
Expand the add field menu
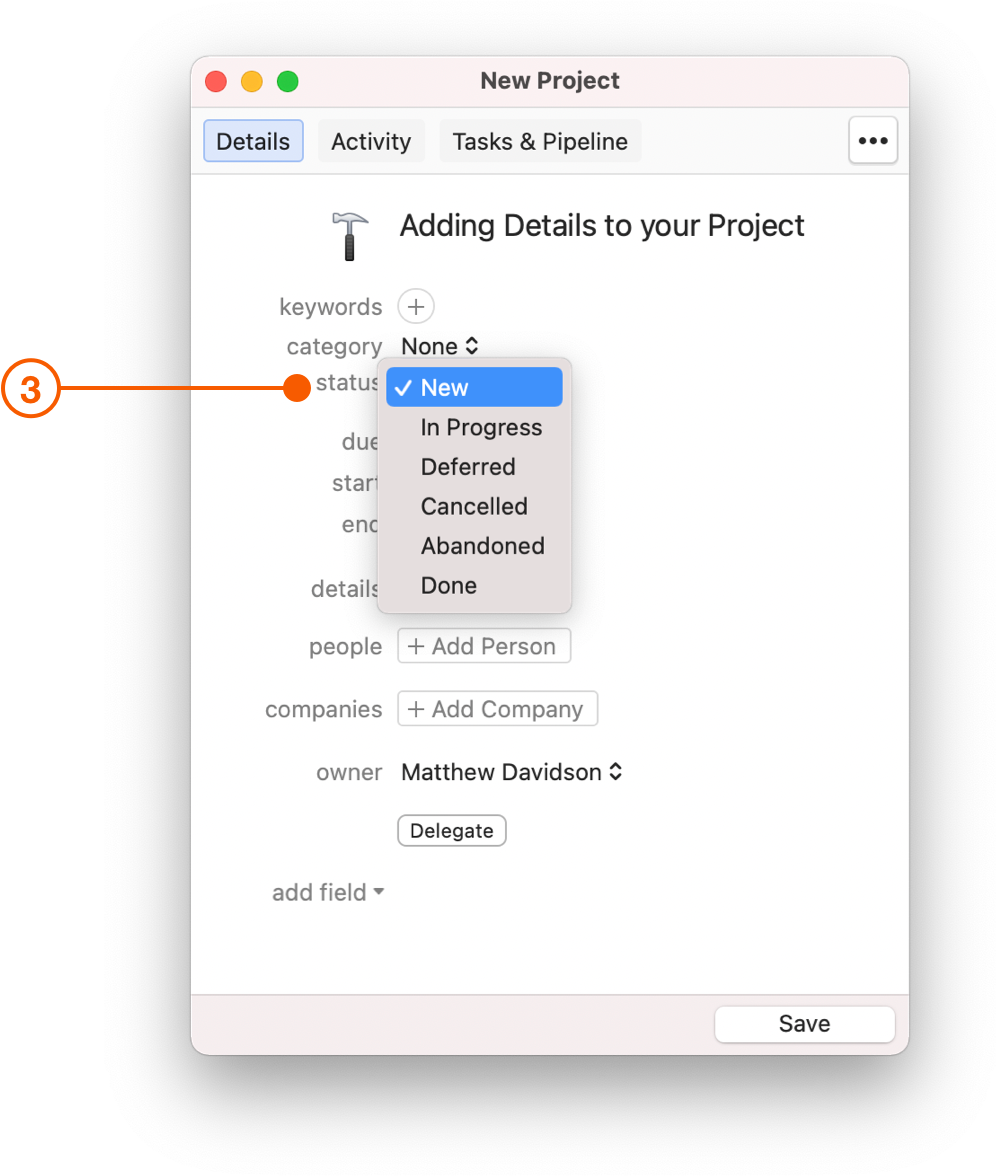(328, 892)
